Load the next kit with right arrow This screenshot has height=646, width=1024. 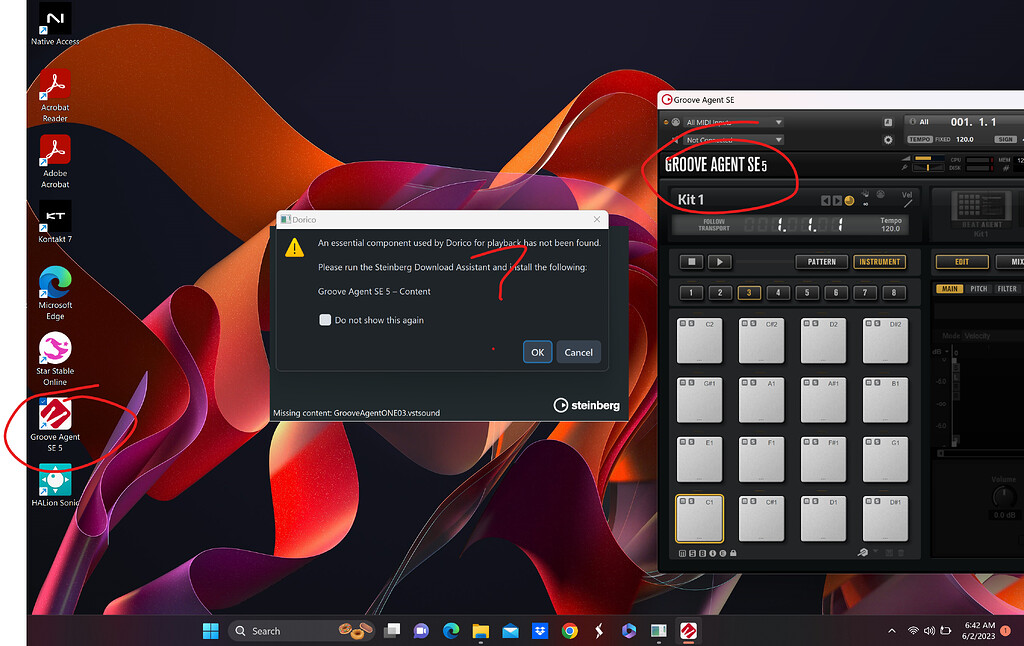coord(837,201)
